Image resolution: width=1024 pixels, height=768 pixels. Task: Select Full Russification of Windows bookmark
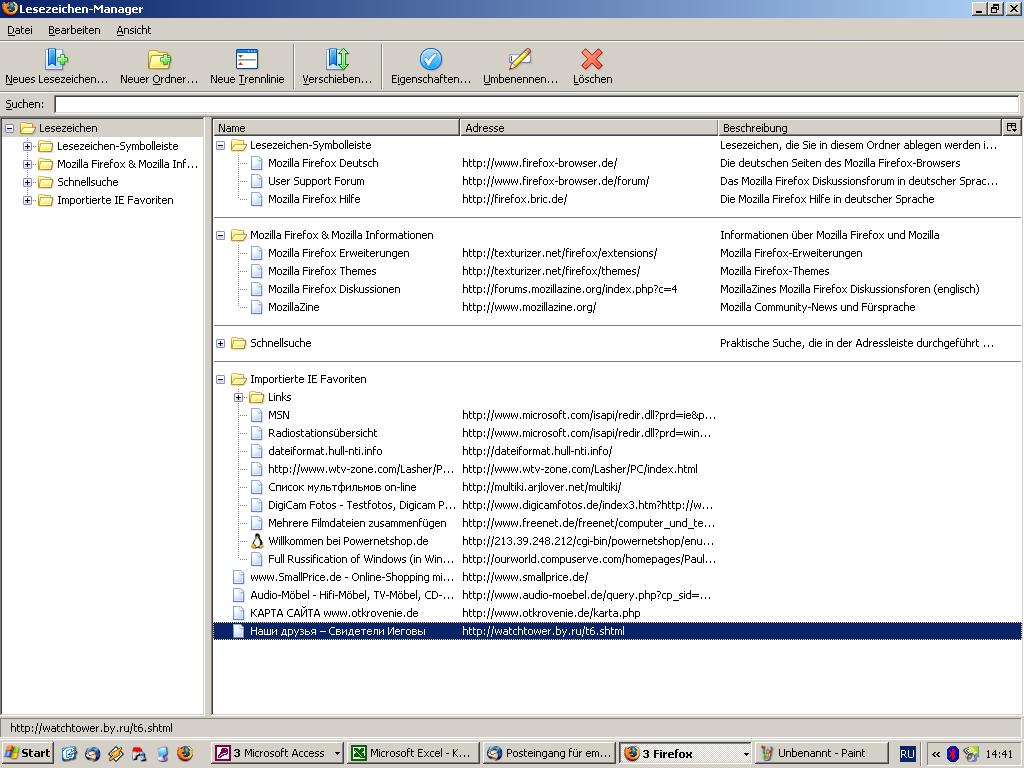(361, 559)
